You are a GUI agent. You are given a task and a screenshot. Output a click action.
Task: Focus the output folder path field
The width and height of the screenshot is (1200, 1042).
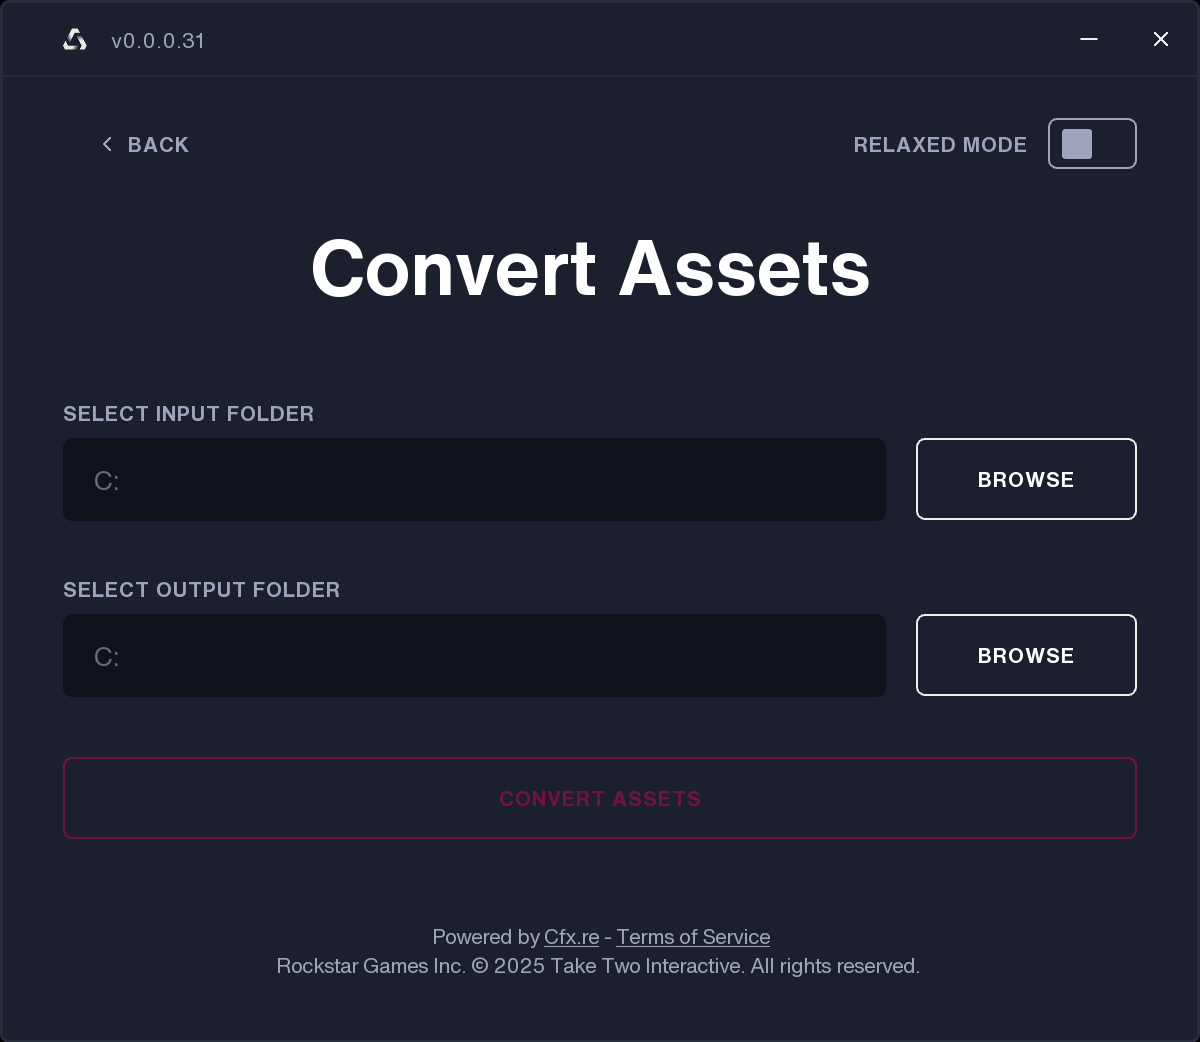click(474, 655)
